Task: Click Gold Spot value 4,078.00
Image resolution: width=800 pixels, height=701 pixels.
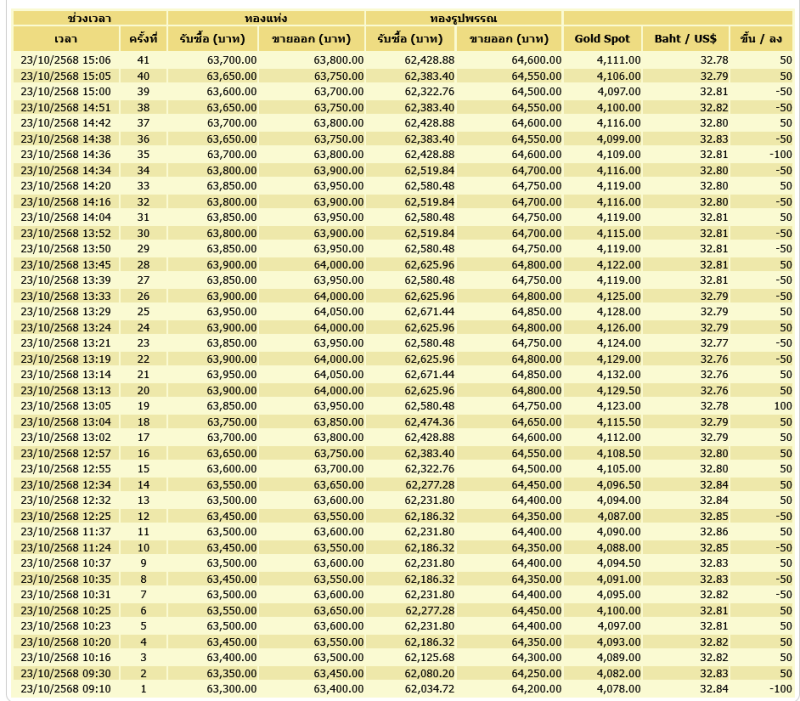Action: point(618,688)
